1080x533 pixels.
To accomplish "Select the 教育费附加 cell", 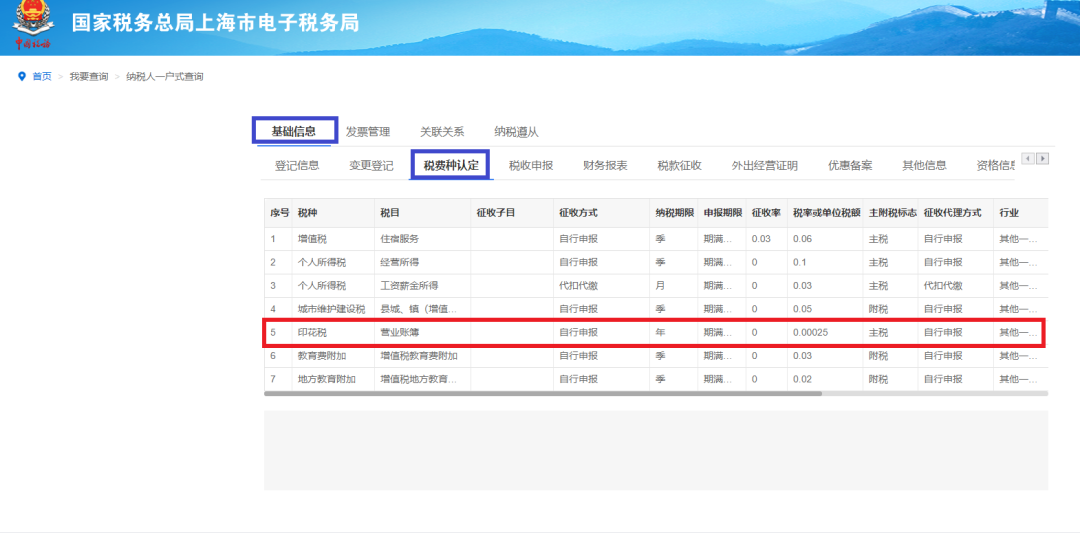I will [322, 356].
